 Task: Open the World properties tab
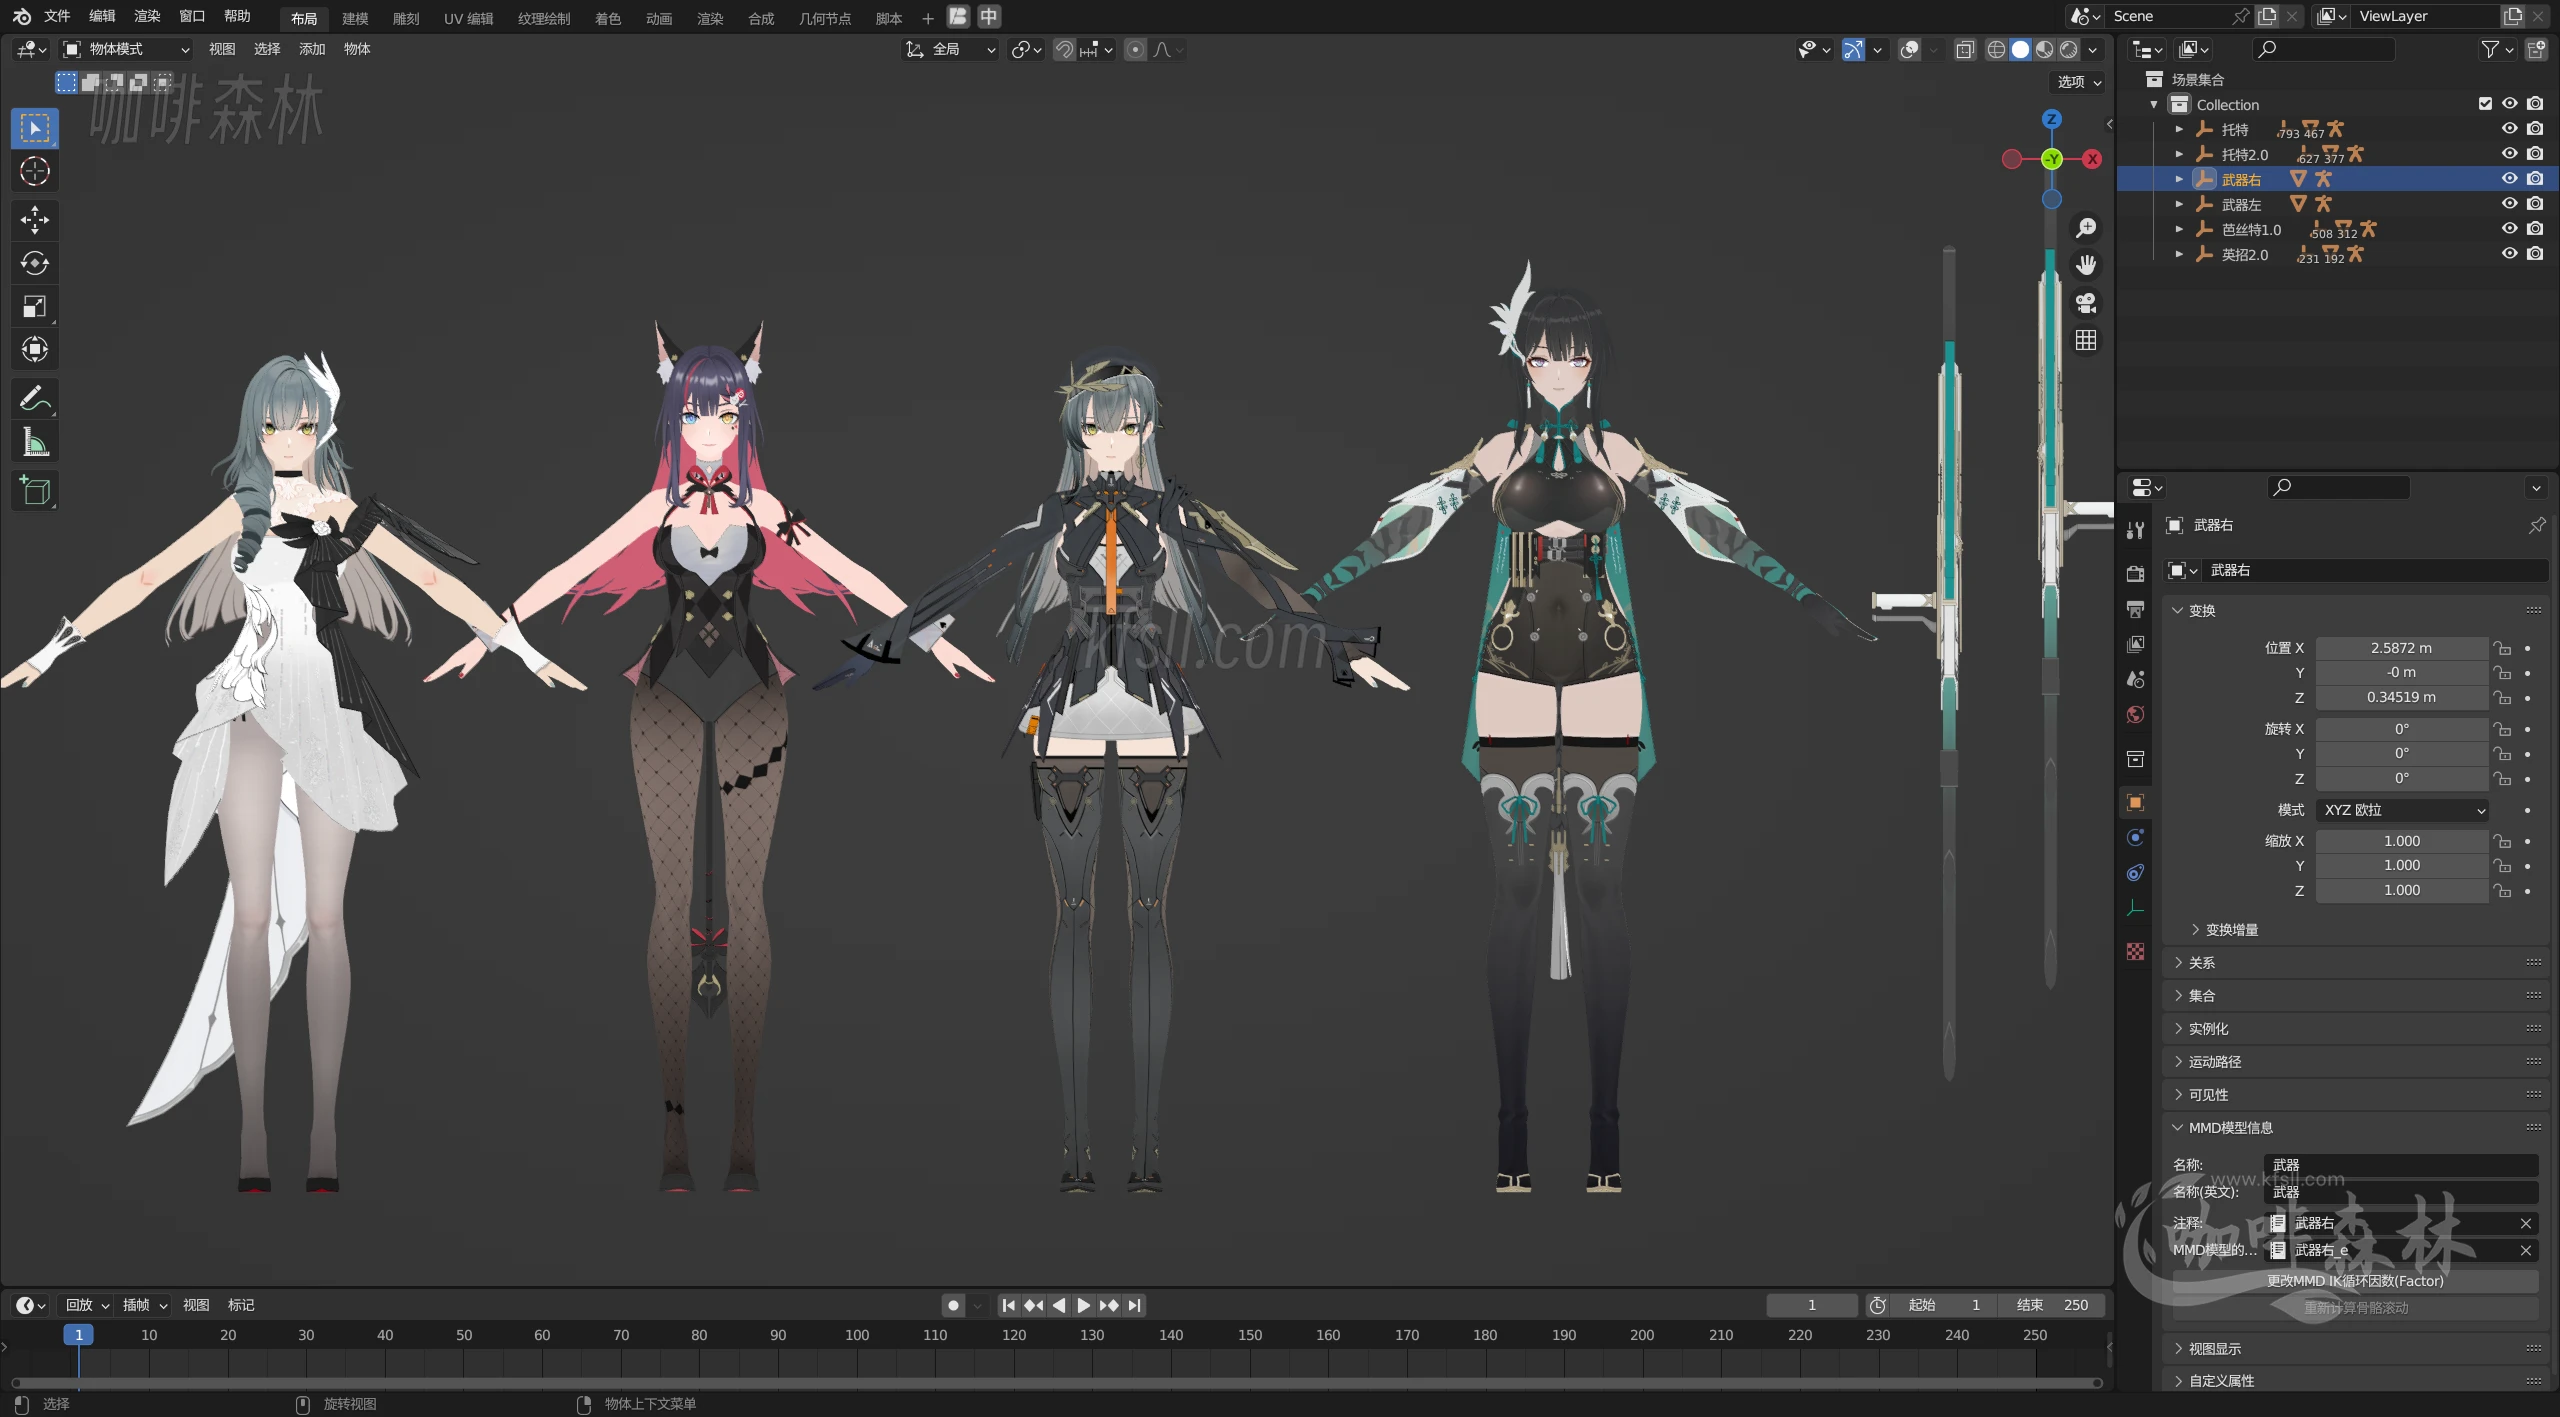[2135, 715]
